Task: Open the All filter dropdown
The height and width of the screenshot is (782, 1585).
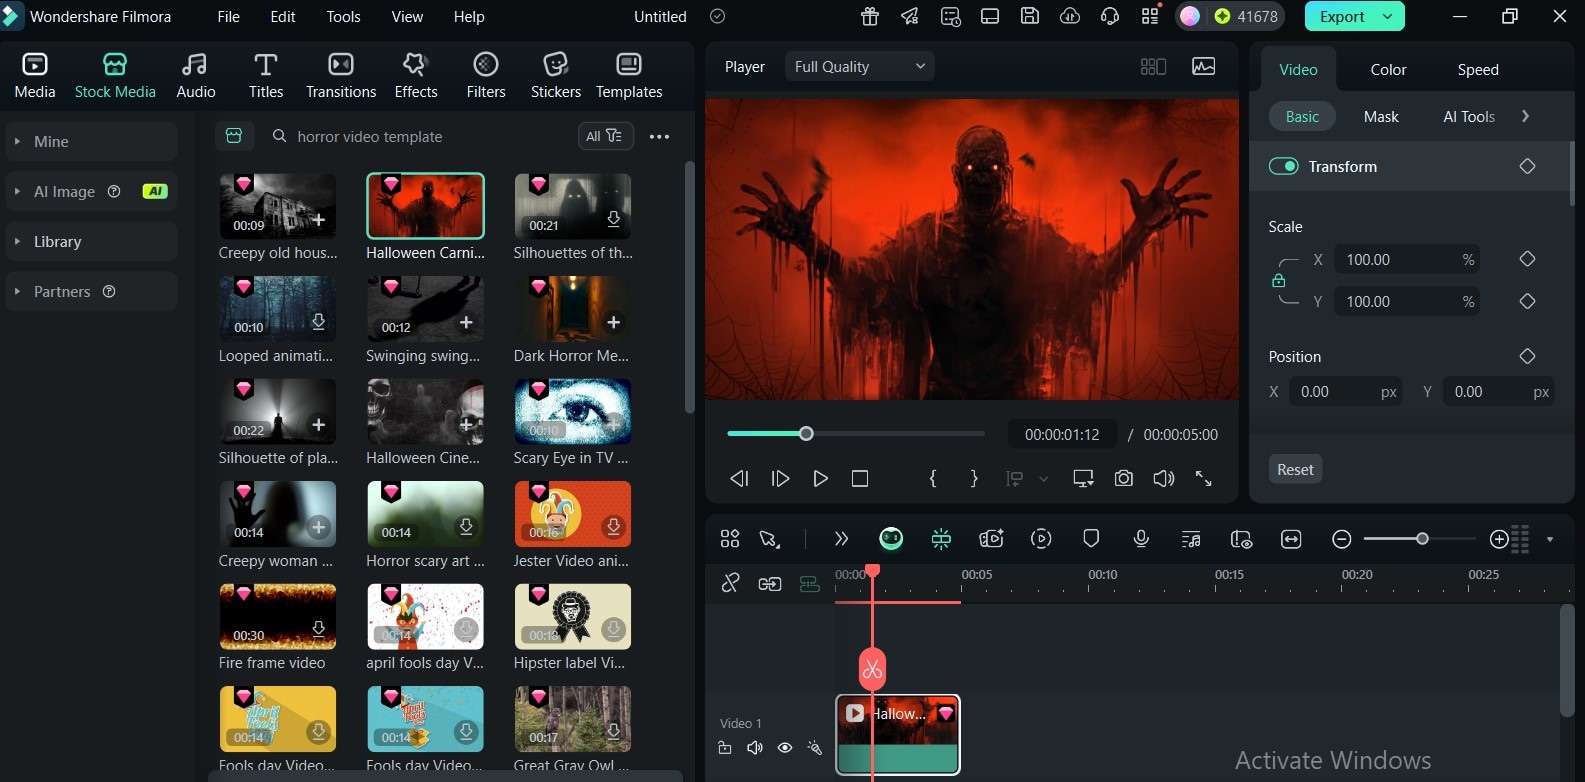Action: (605, 136)
